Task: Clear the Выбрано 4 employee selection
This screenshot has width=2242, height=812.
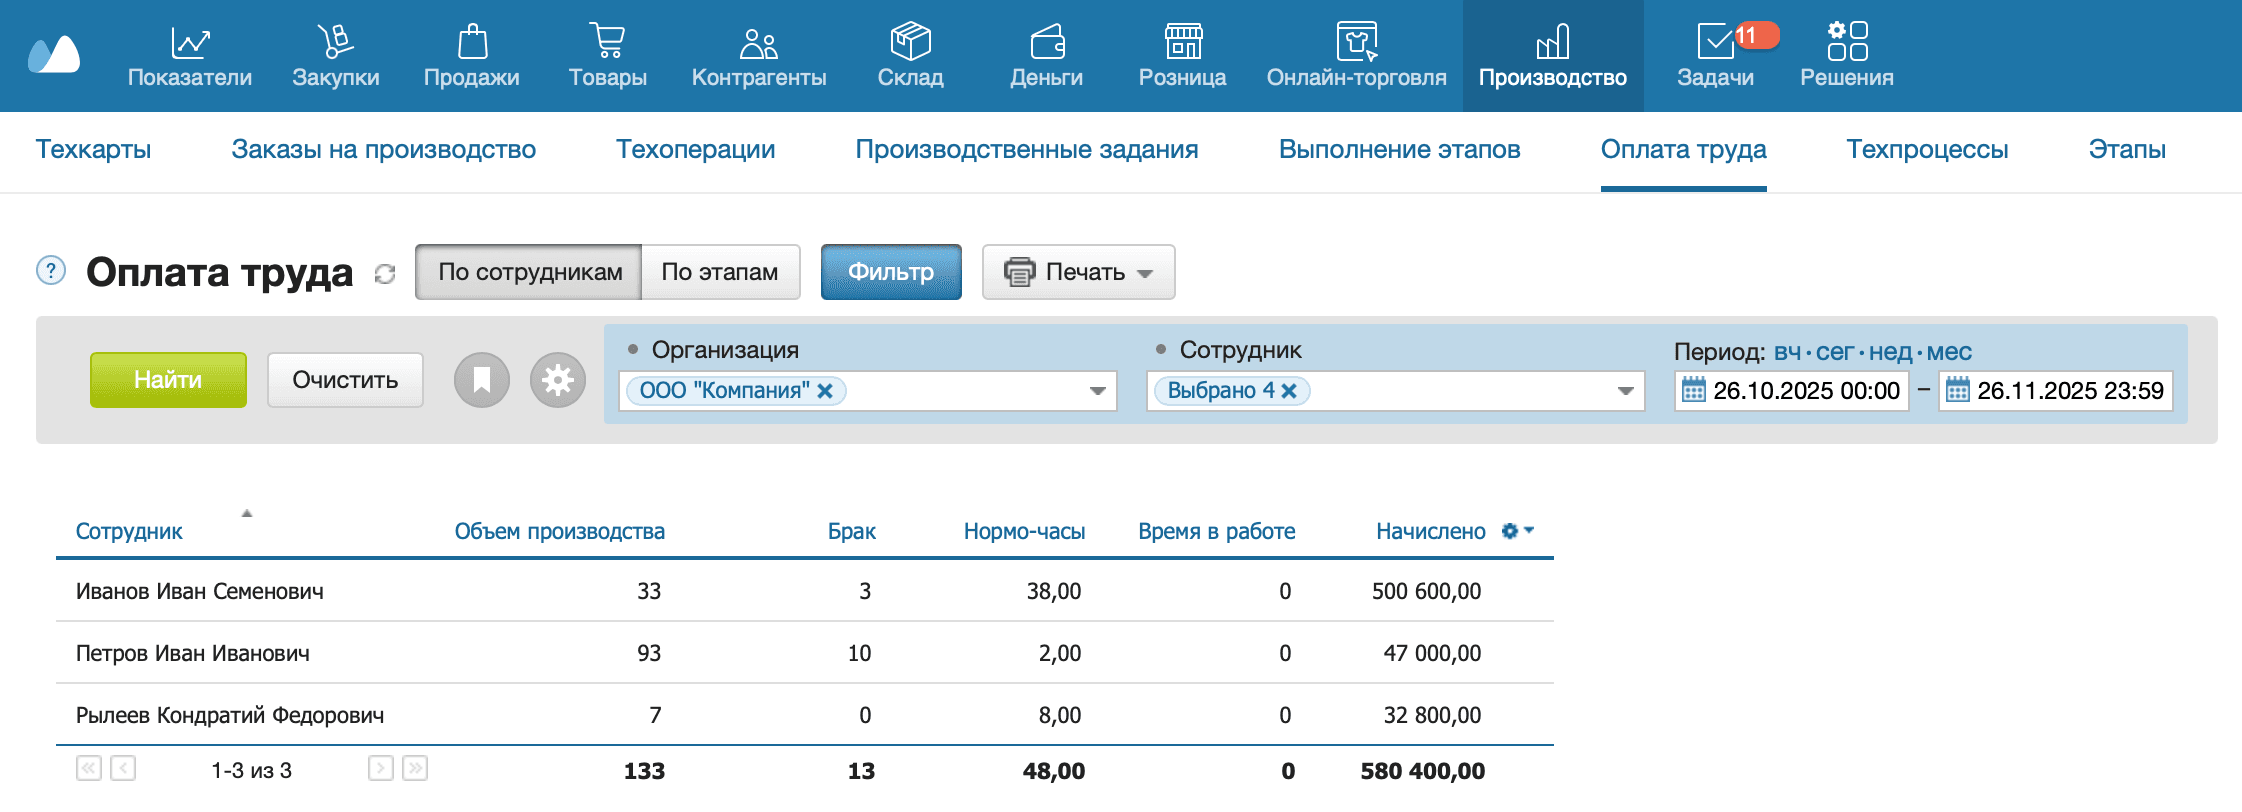Action: click(x=1289, y=391)
